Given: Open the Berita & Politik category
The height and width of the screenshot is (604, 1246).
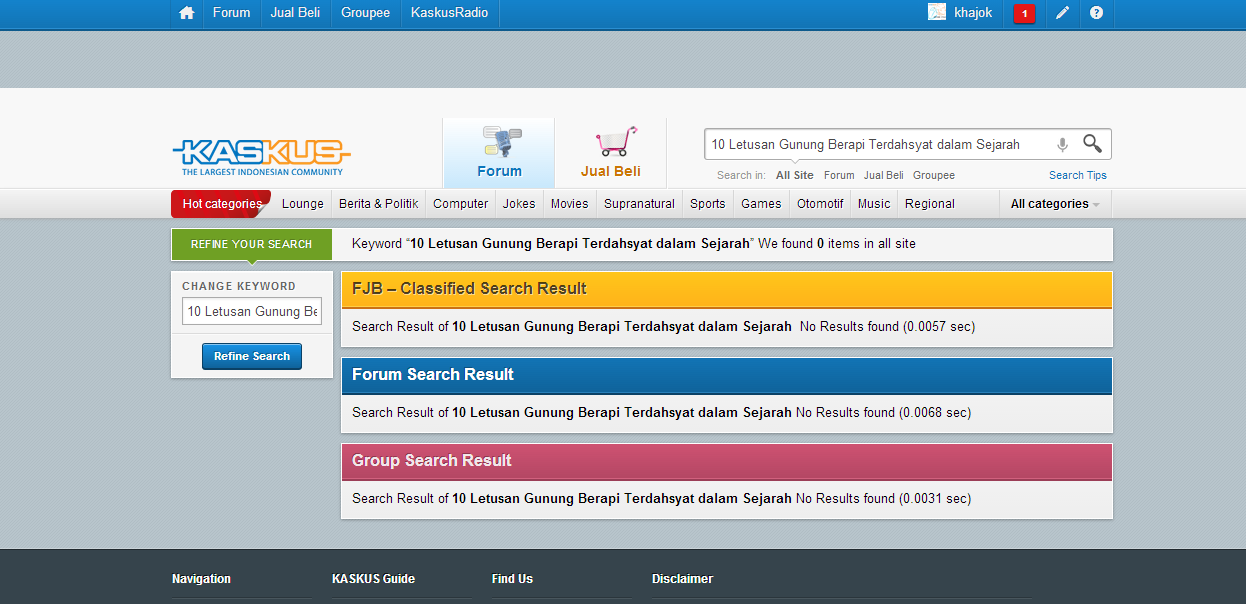Looking at the screenshot, I should (x=379, y=204).
